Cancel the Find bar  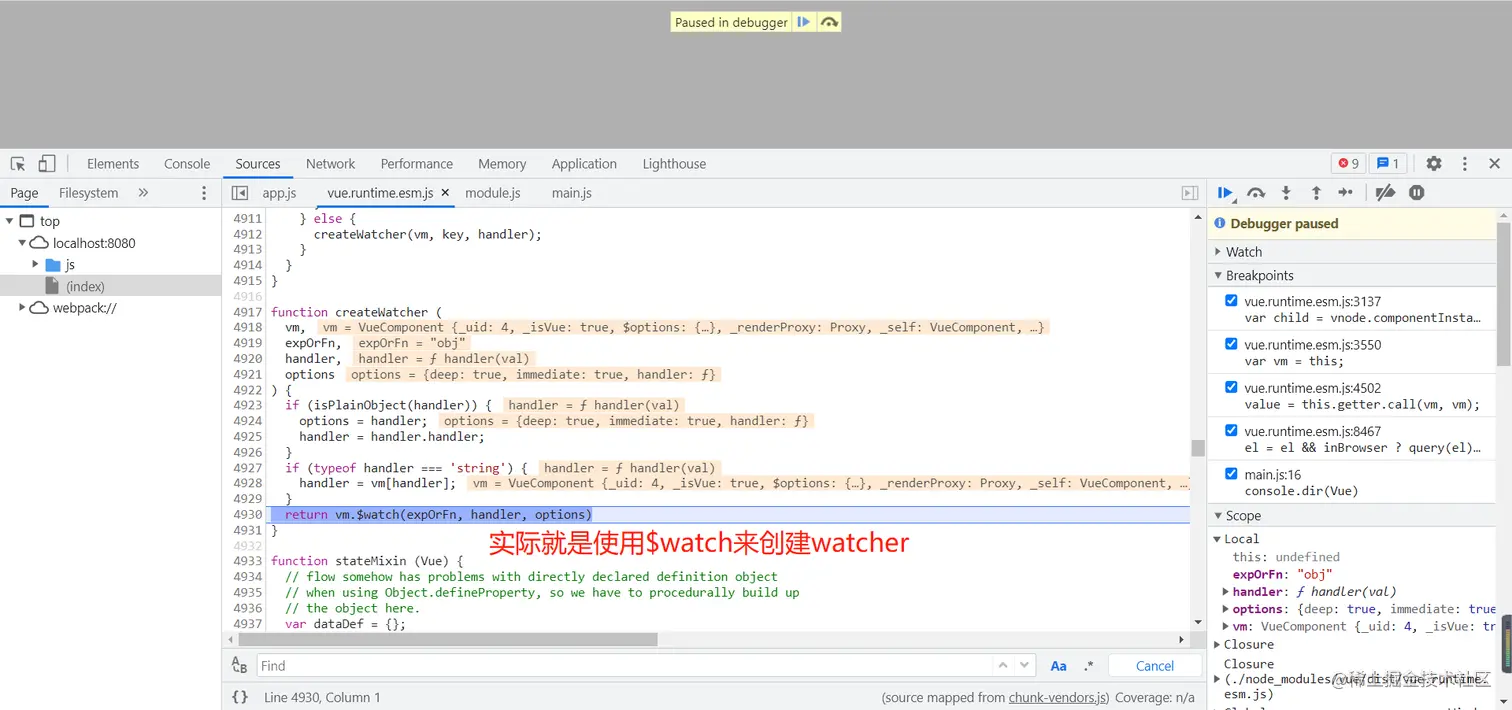(x=1155, y=666)
